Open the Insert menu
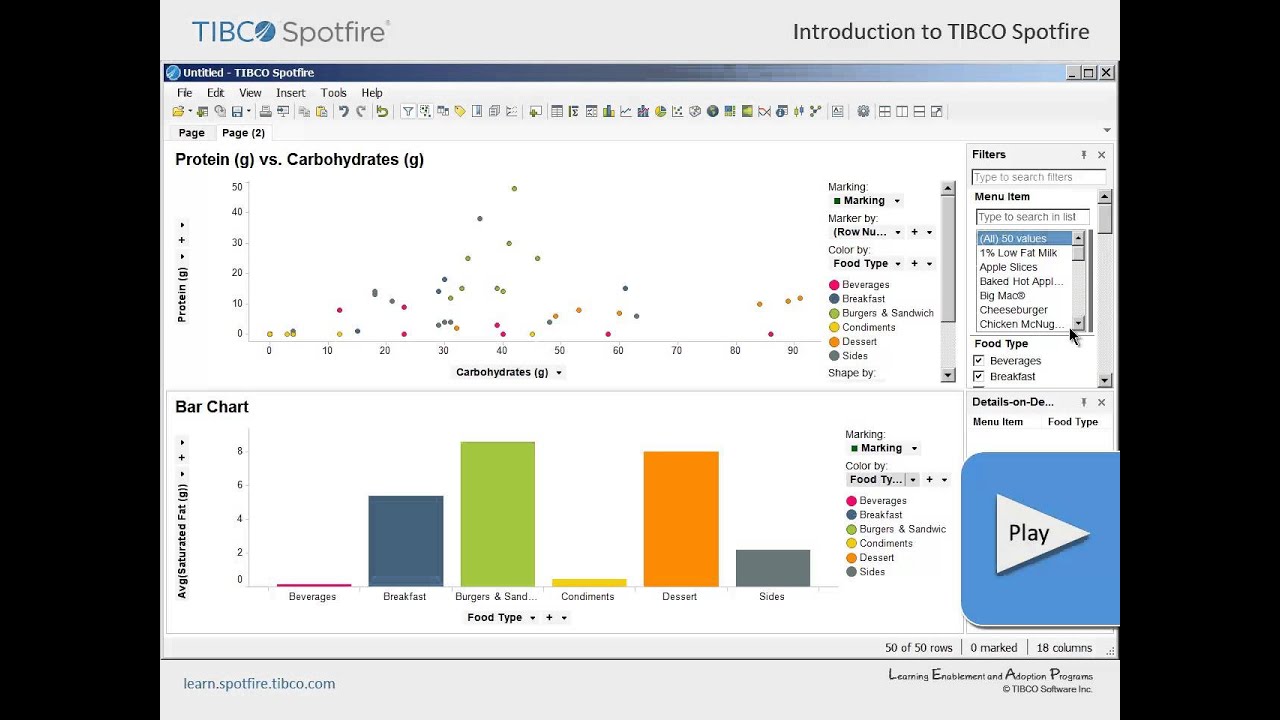 (x=291, y=93)
